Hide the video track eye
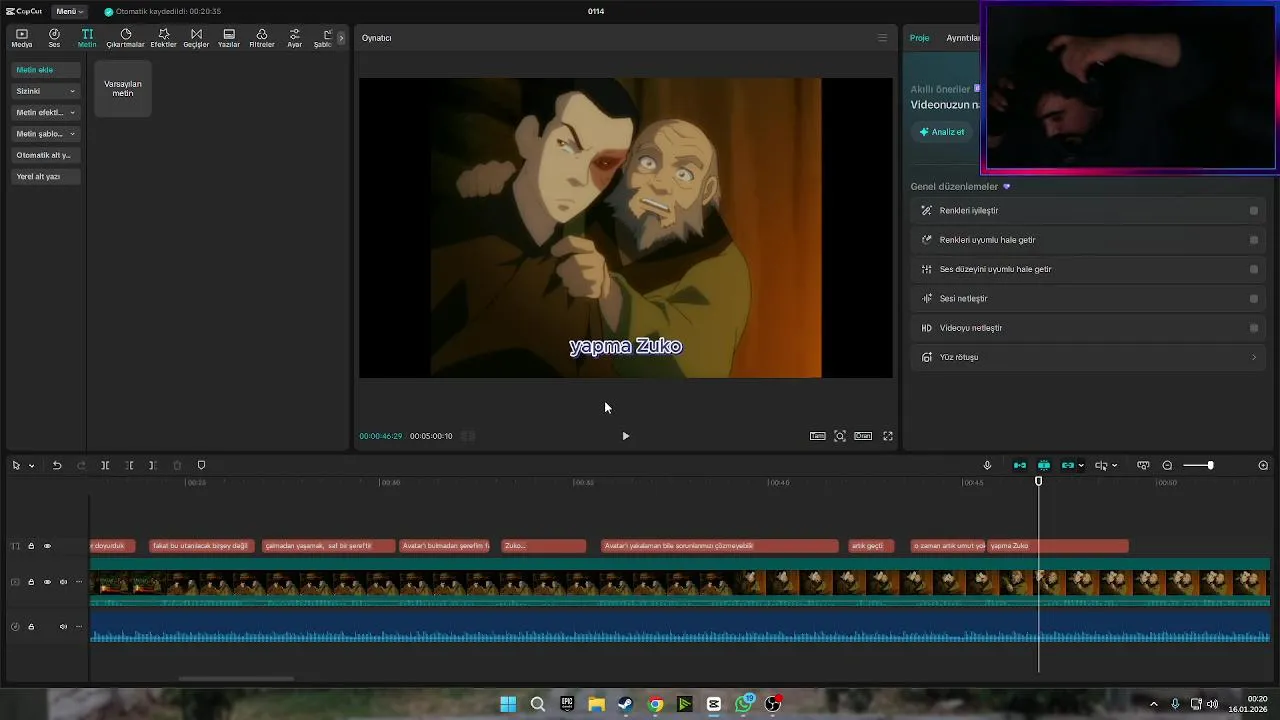Viewport: 1280px width, 720px height. pyautogui.click(x=47, y=582)
